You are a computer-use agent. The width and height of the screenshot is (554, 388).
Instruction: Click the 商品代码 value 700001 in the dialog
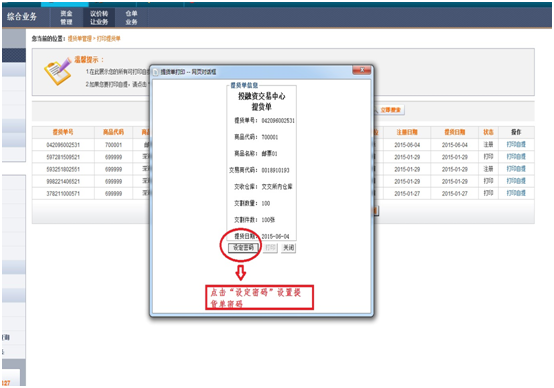(270, 137)
